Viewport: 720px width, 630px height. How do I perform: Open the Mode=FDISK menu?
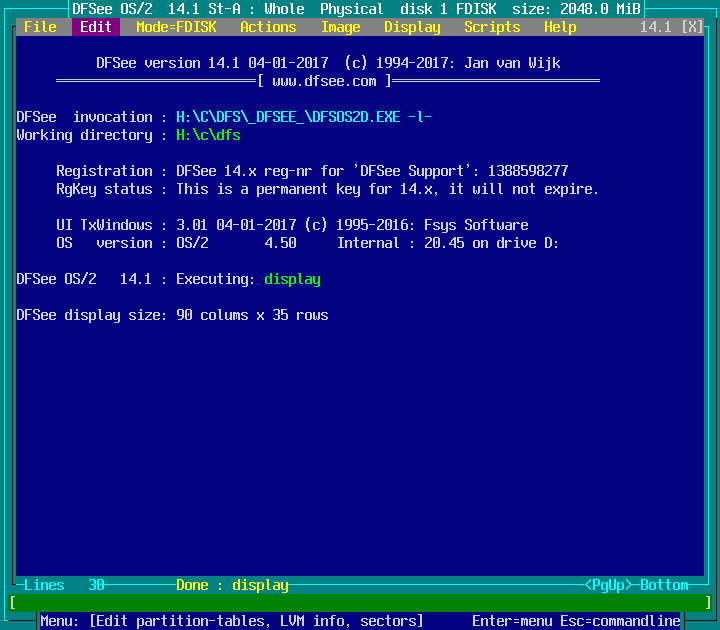[x=176, y=27]
